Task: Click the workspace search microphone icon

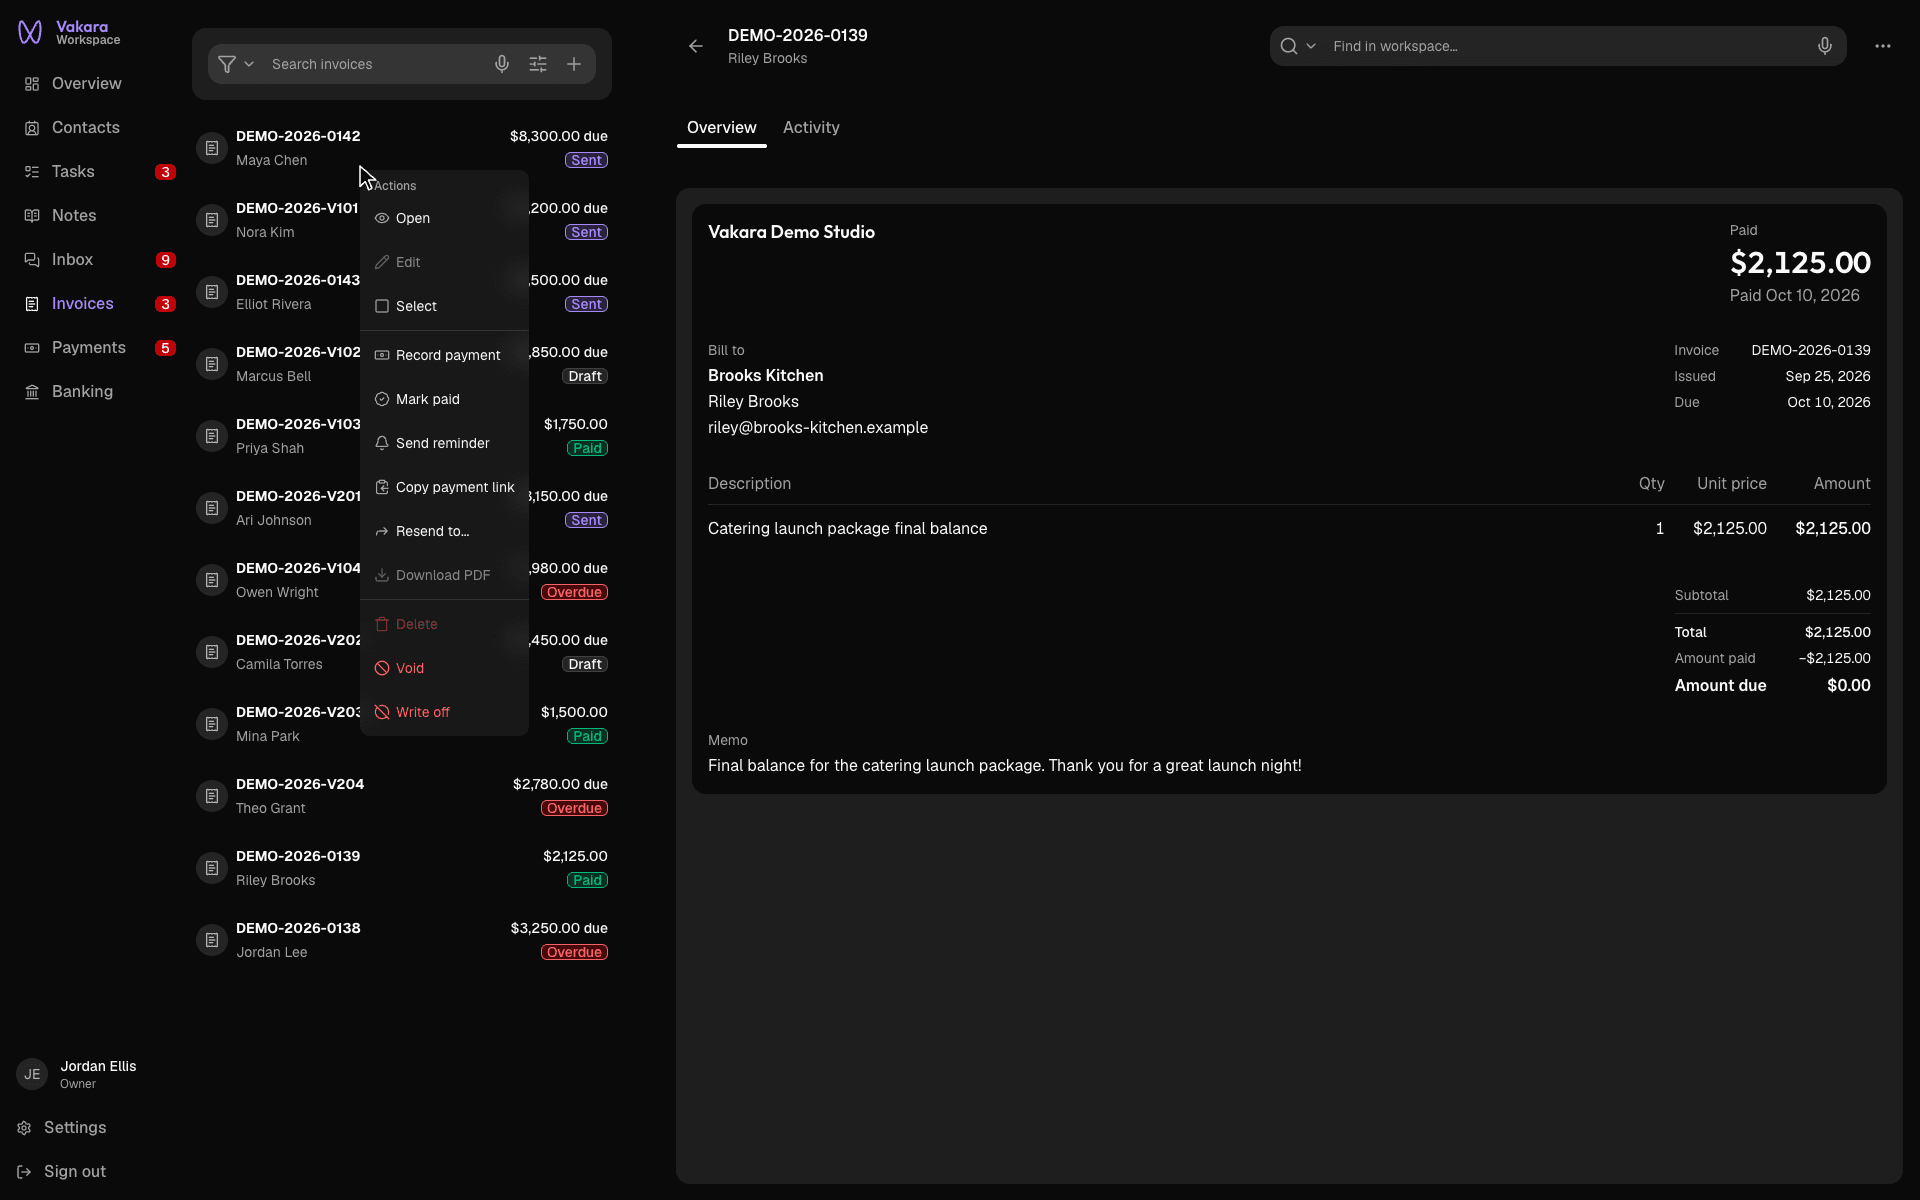Action: 1825,46
